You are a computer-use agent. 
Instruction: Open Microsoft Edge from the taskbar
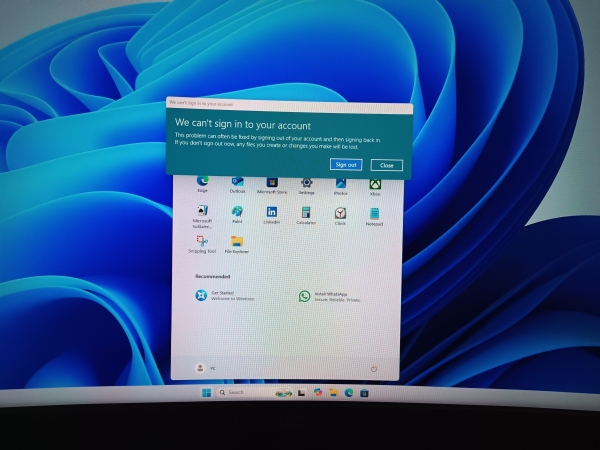(x=349, y=393)
